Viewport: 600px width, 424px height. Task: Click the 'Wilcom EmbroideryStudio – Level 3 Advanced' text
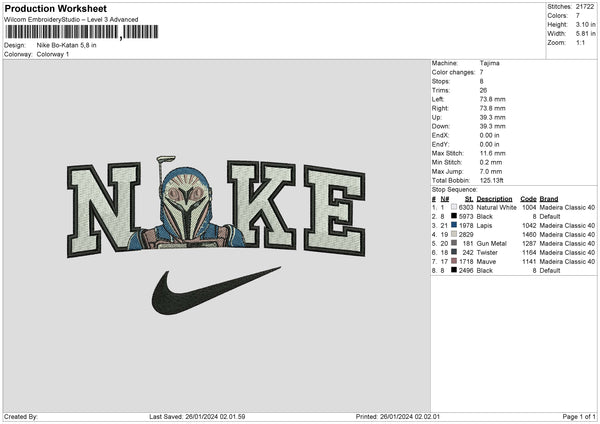click(71, 20)
